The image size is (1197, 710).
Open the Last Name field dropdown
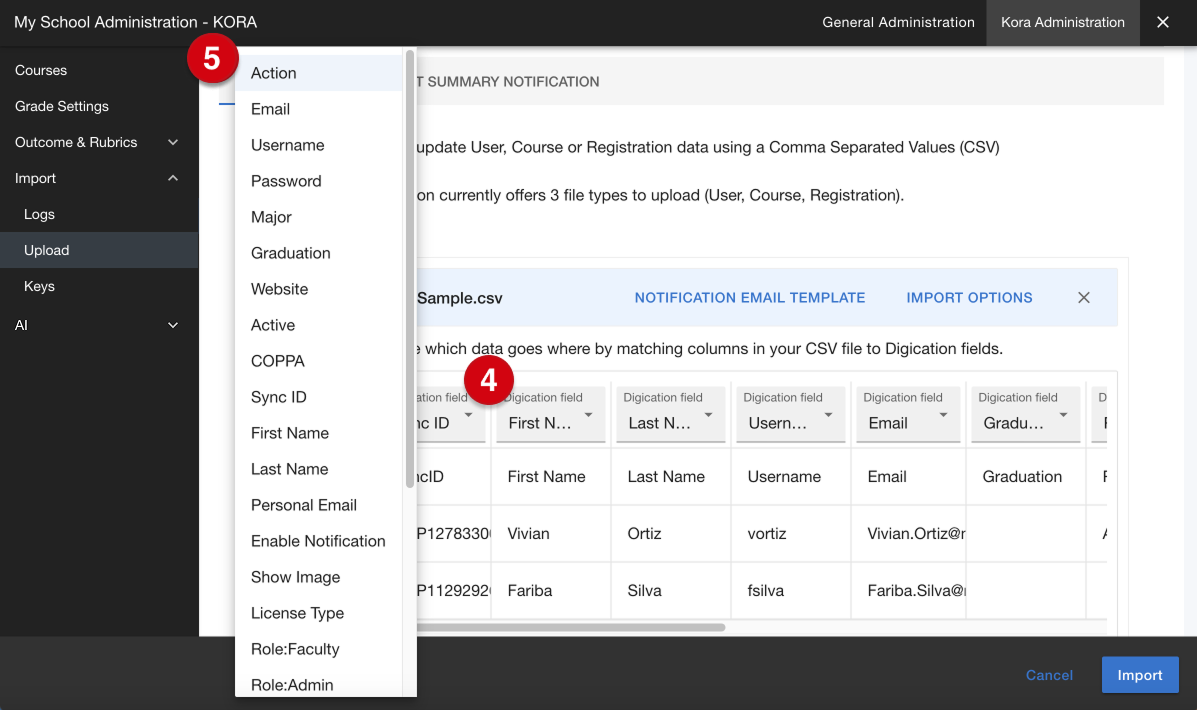pos(670,415)
